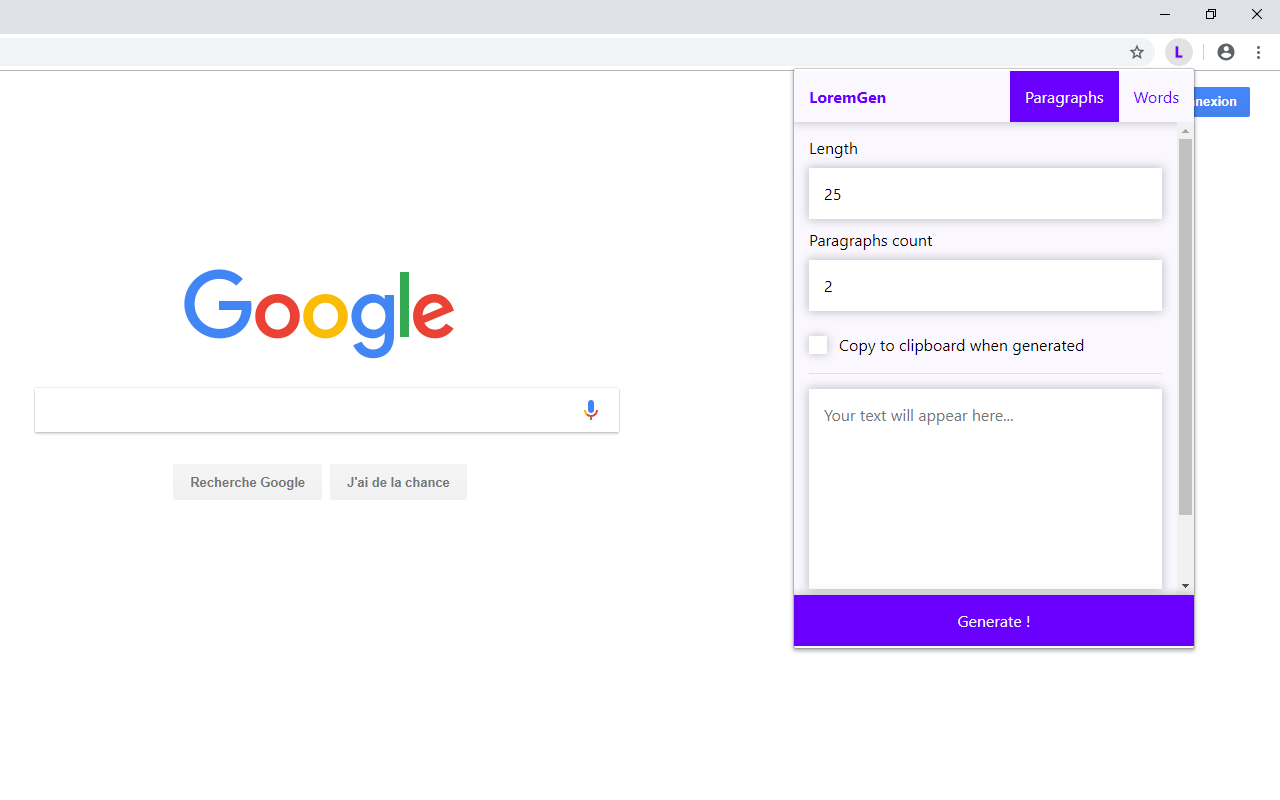This screenshot has width=1280, height=800.
Task: Open the Chrome three-dot menu
Action: click(x=1258, y=52)
